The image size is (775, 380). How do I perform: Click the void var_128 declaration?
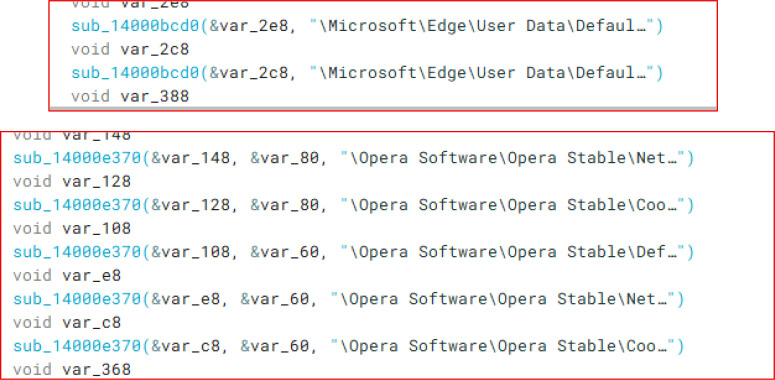tap(72, 181)
